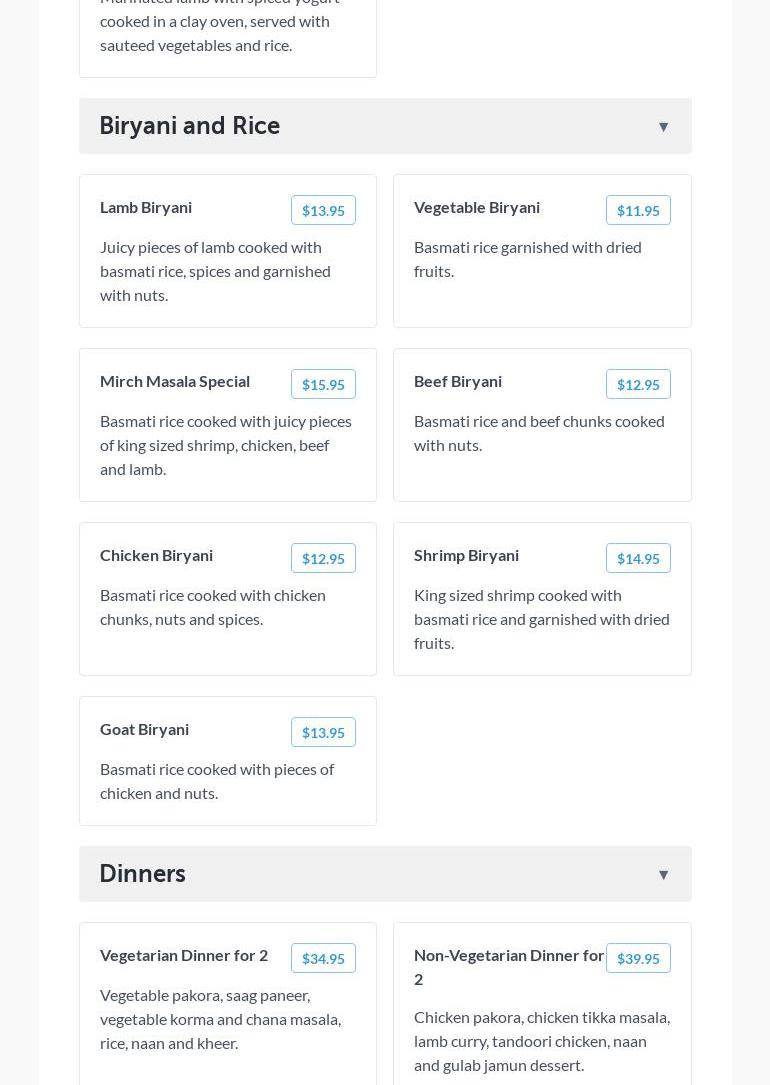Click the Goat Biryani description text
The width and height of the screenshot is (770, 1085).
[x=217, y=781]
